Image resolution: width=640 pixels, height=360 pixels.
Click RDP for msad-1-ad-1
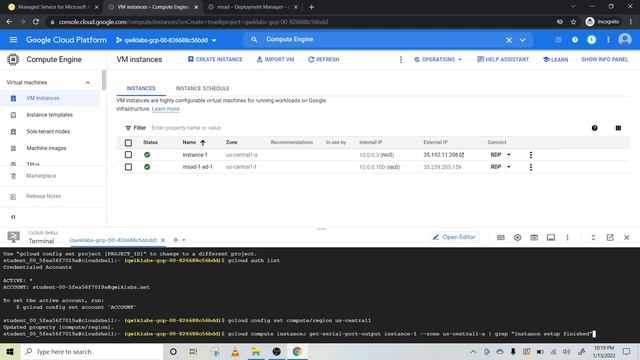(496, 167)
